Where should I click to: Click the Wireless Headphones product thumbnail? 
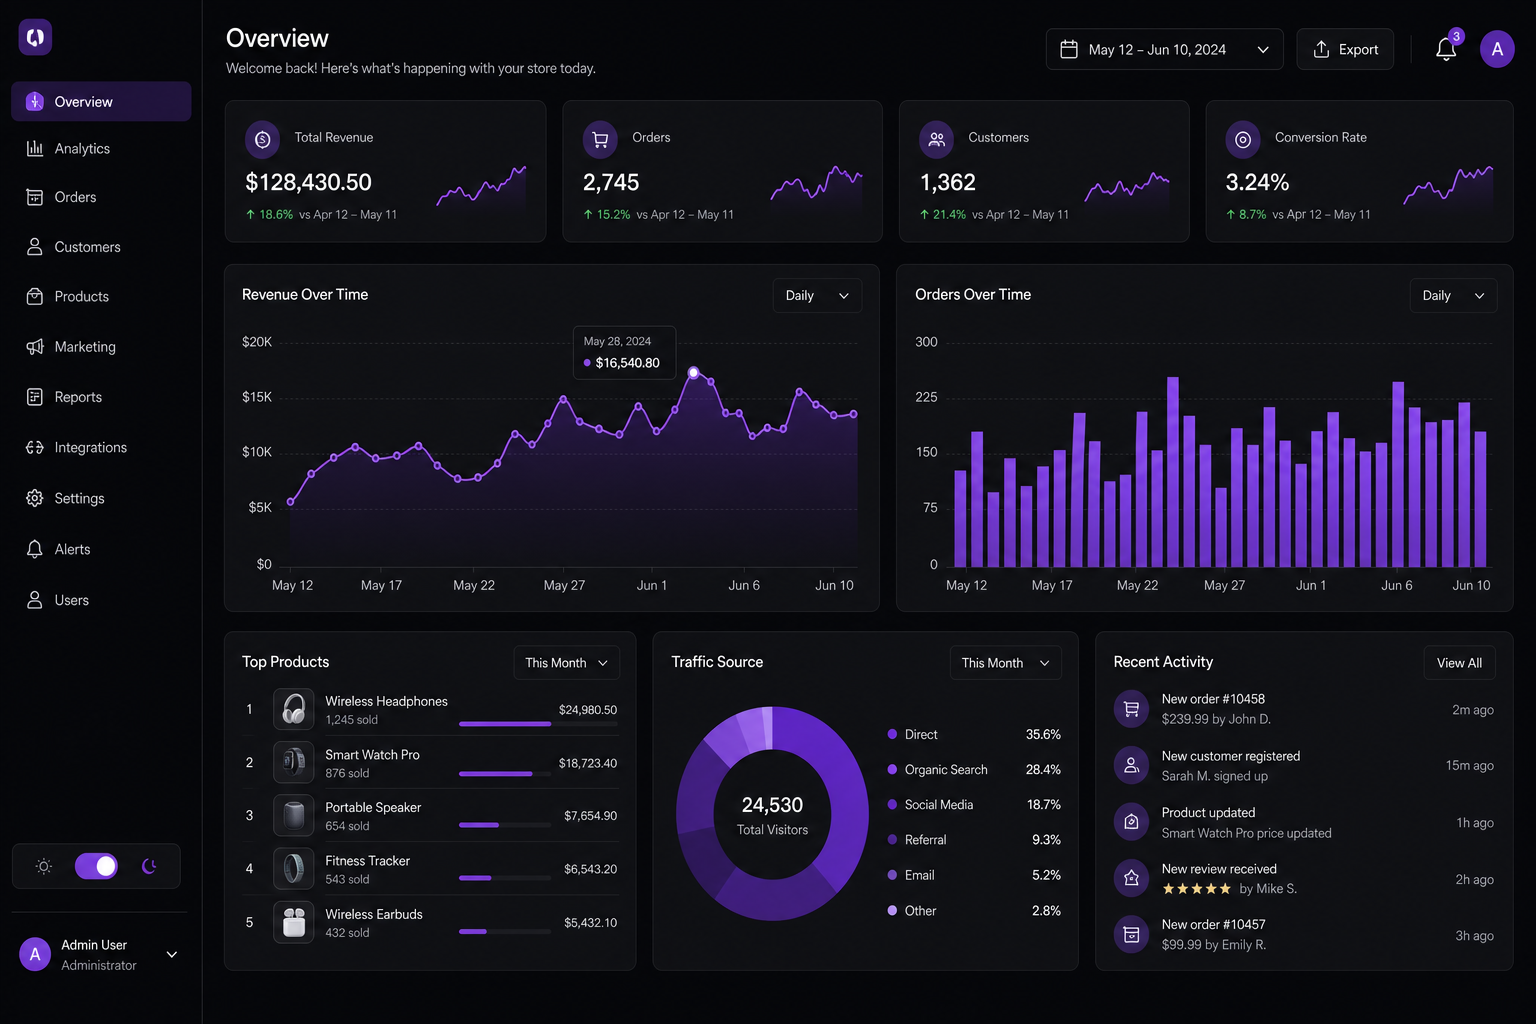[x=294, y=709]
